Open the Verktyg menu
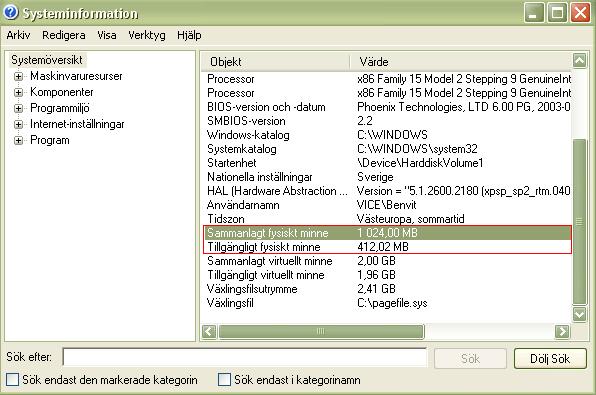Screen dimensions: 596x395 click(147, 35)
